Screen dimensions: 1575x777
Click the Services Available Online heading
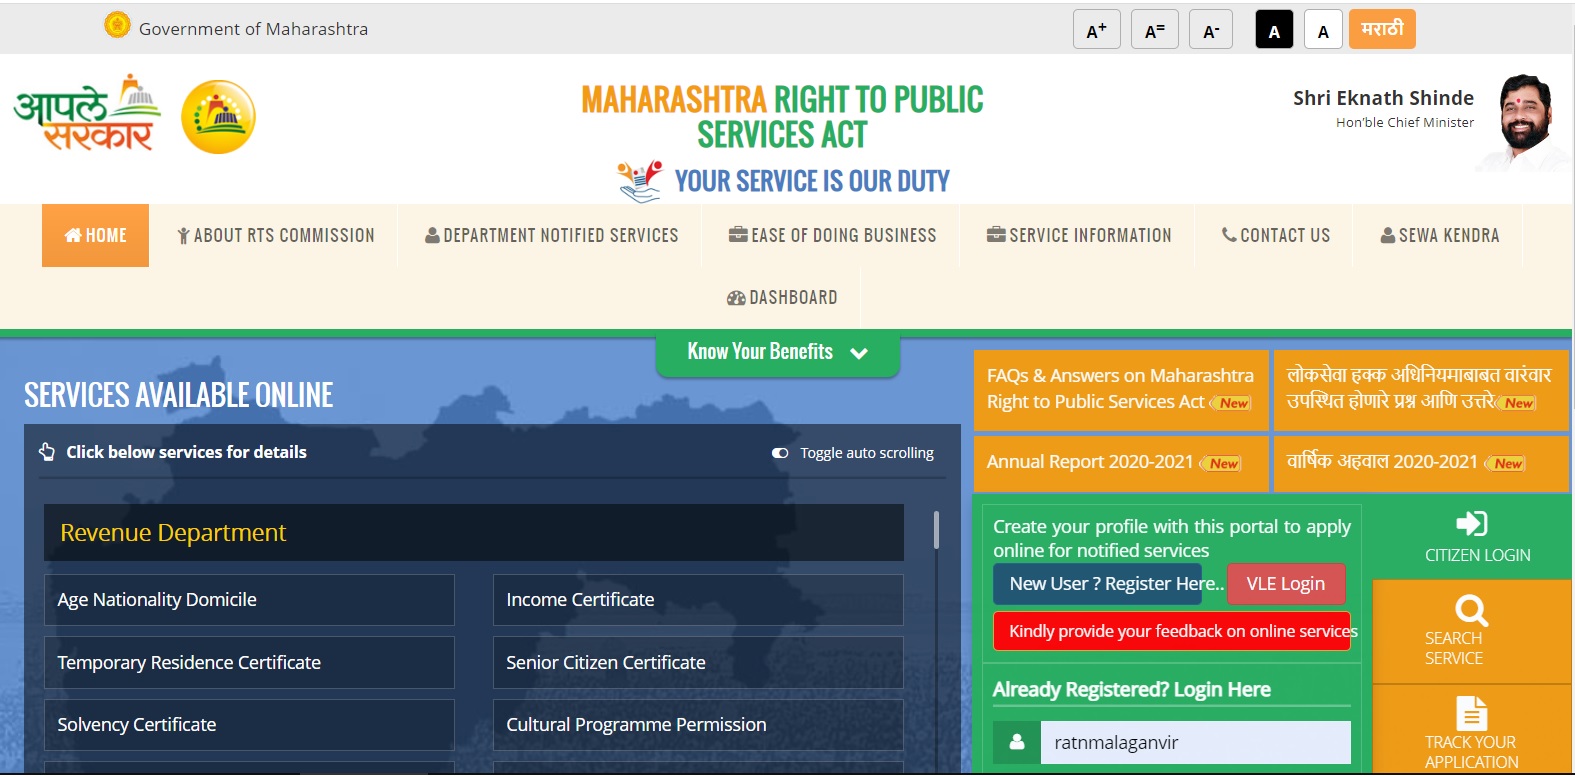coord(179,395)
